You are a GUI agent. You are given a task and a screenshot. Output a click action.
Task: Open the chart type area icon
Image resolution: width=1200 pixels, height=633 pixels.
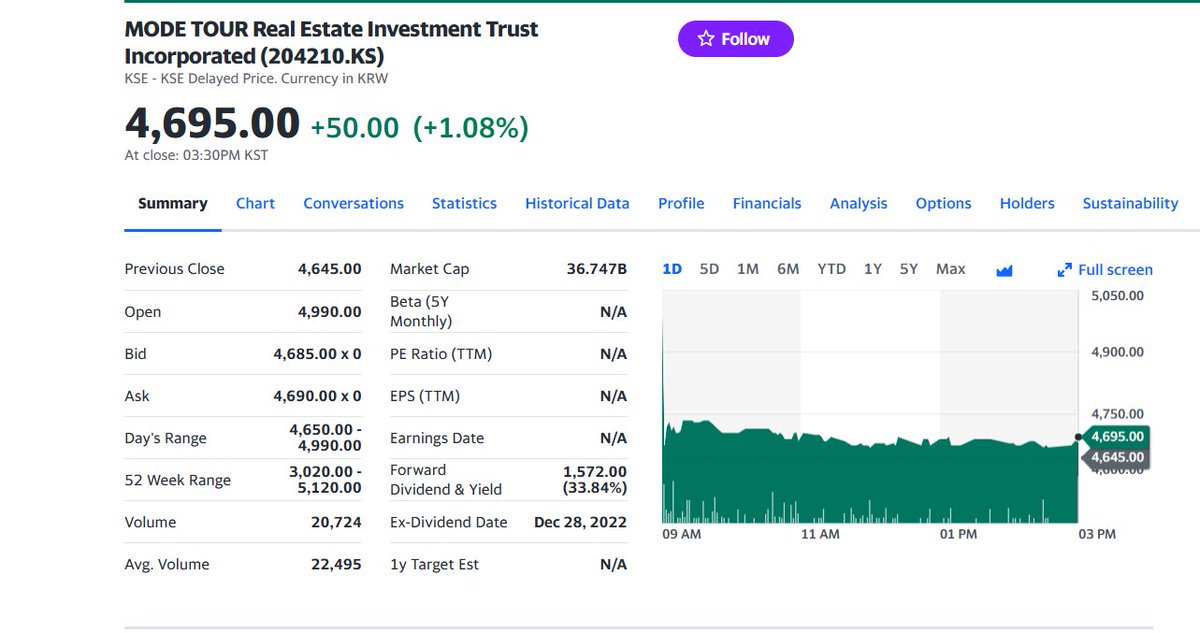pos(1005,270)
